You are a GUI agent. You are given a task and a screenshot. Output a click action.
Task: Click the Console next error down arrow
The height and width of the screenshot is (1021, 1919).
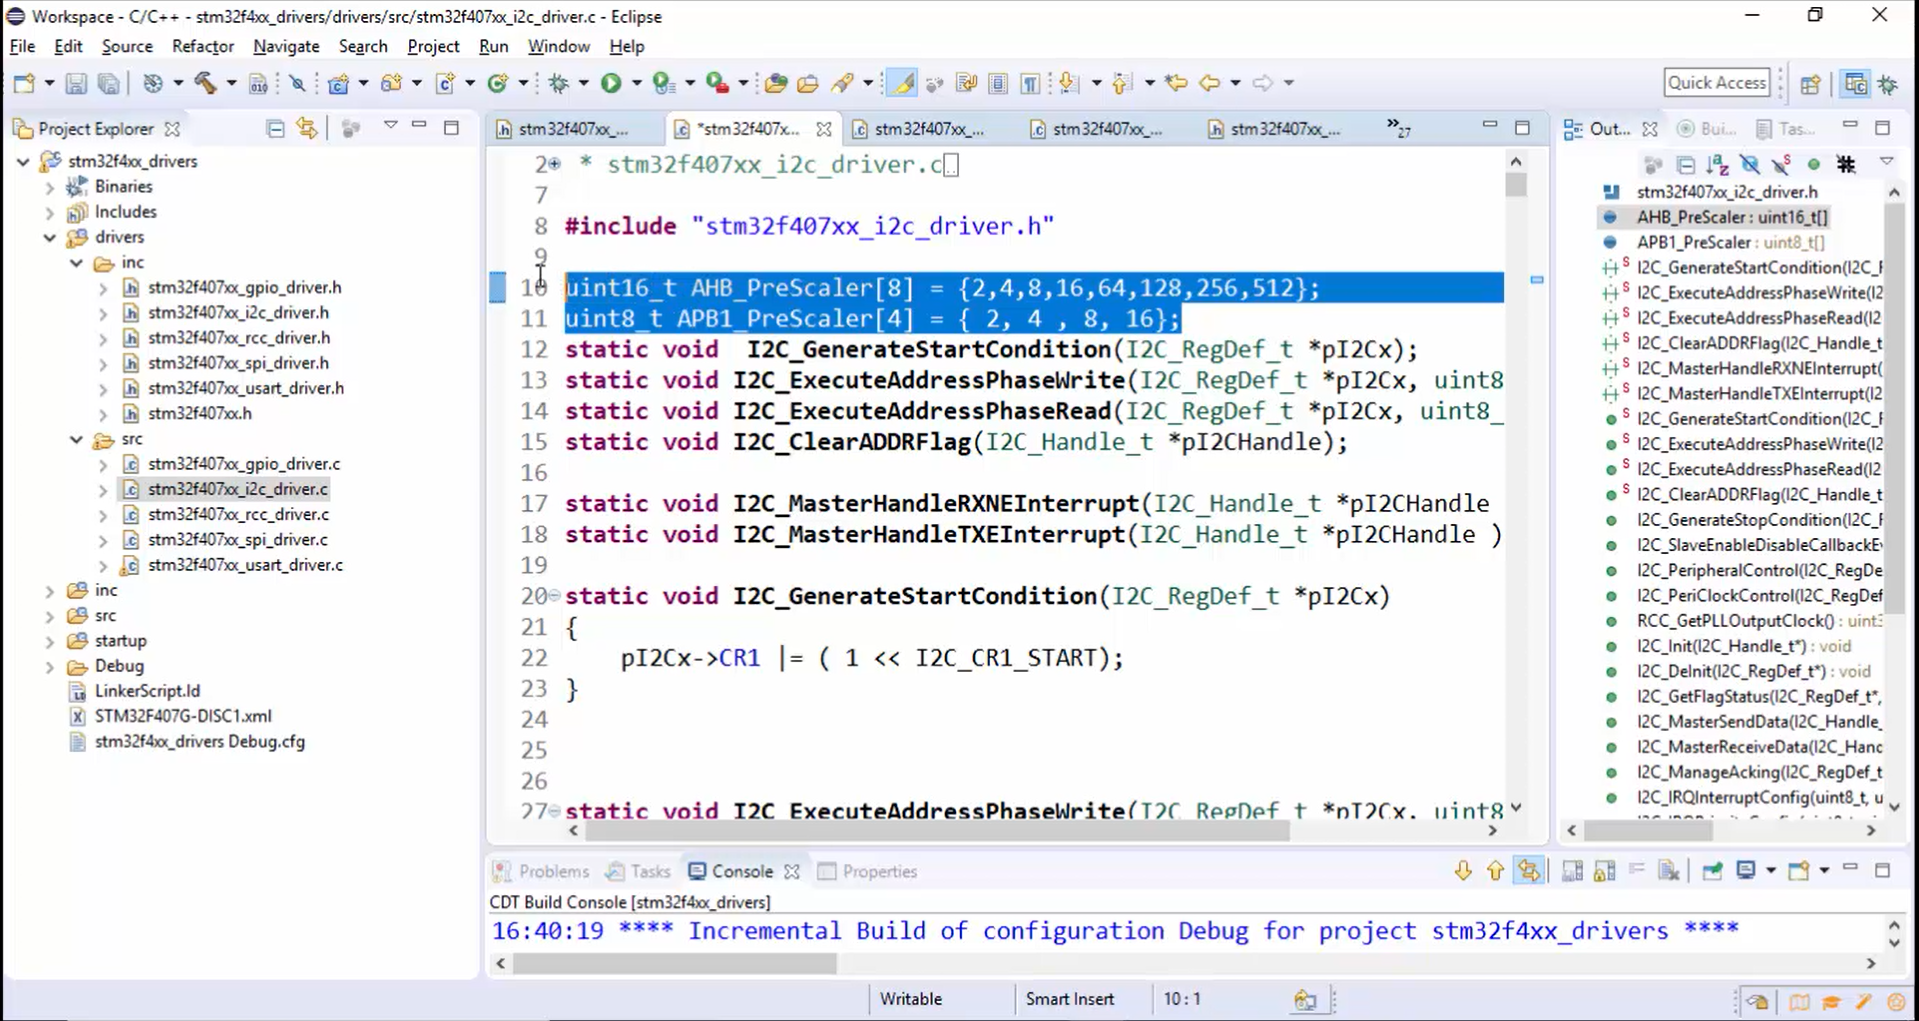pos(1463,871)
